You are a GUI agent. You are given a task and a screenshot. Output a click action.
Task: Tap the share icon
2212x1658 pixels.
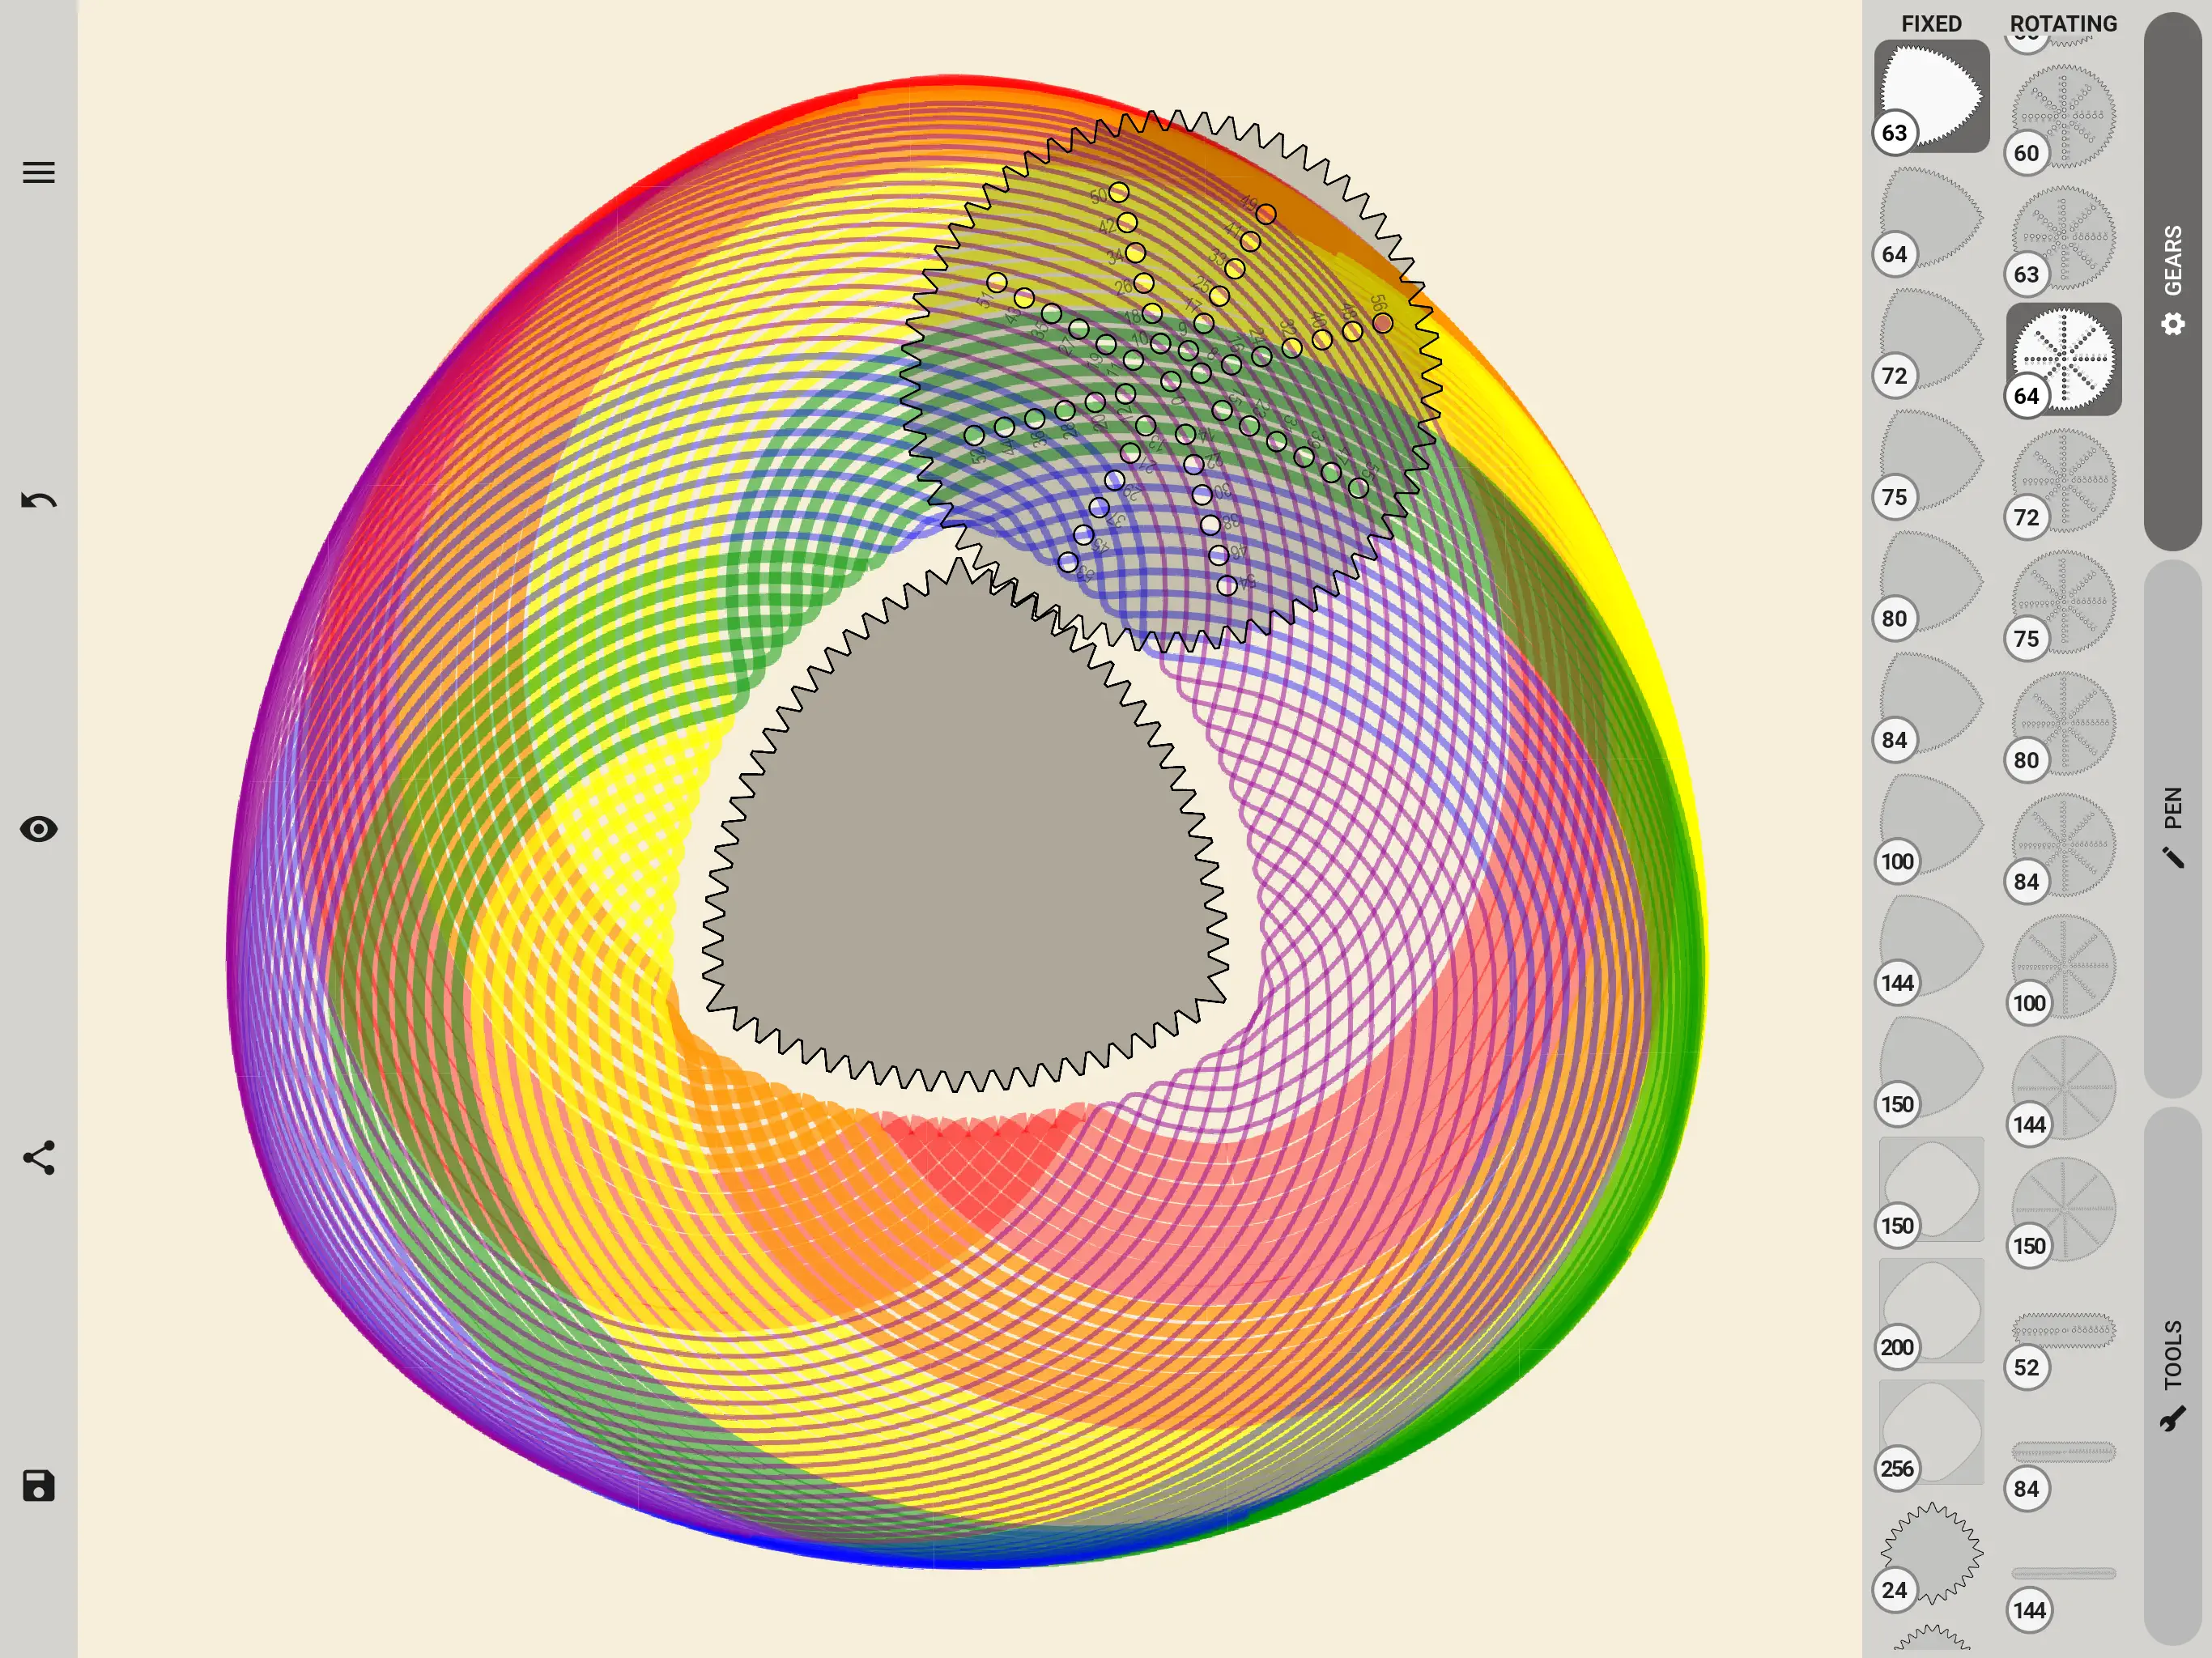click(39, 1157)
